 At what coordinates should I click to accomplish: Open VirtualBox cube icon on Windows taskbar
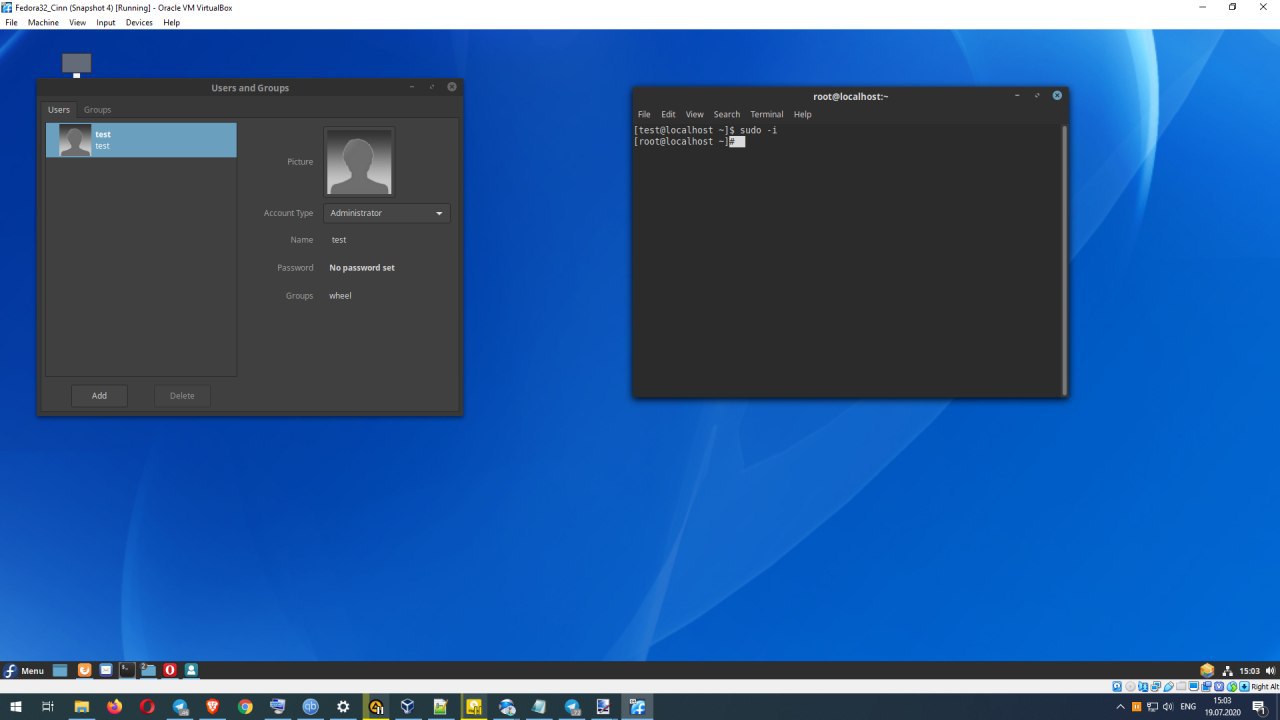click(x=408, y=706)
